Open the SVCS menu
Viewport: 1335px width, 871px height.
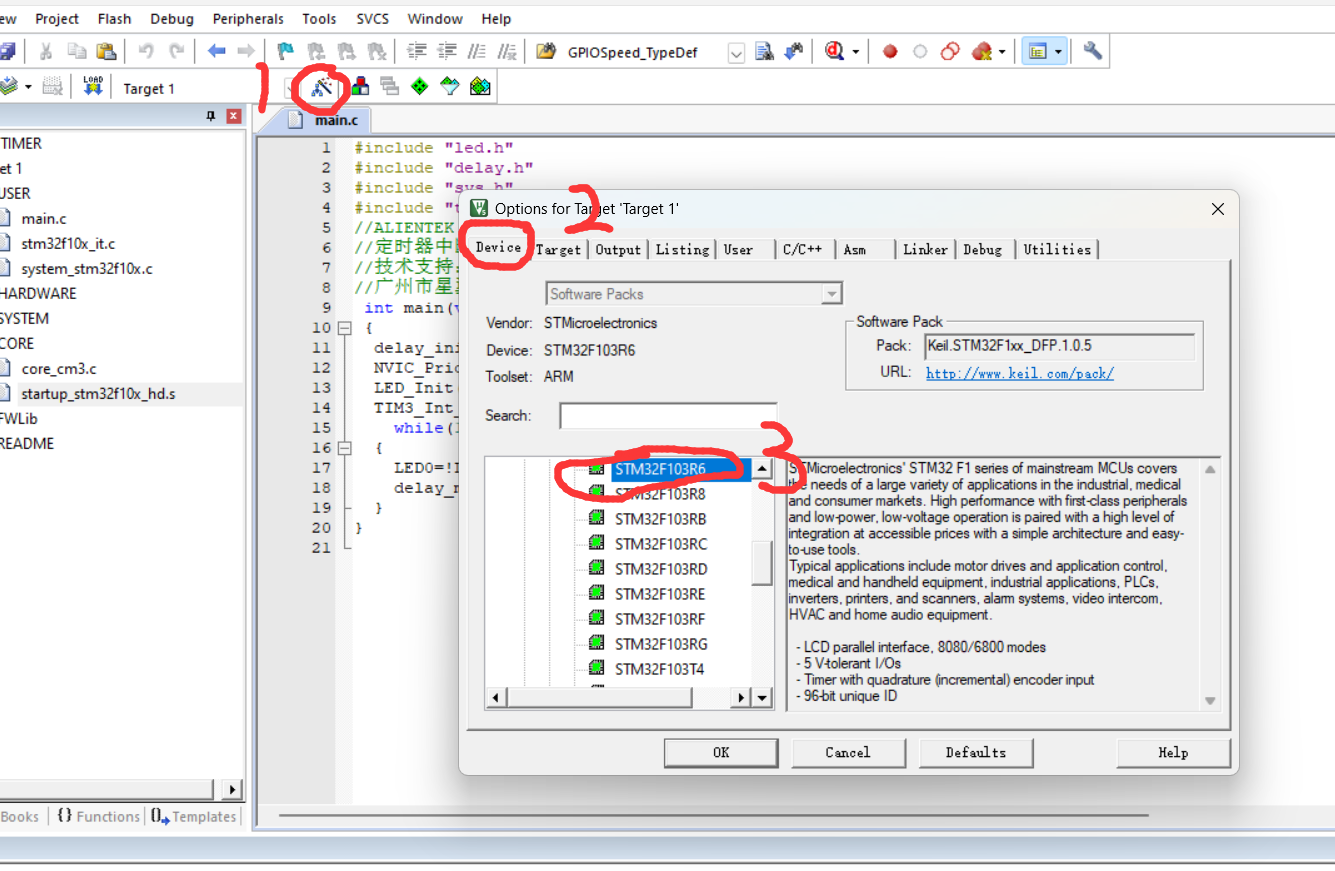click(x=372, y=19)
